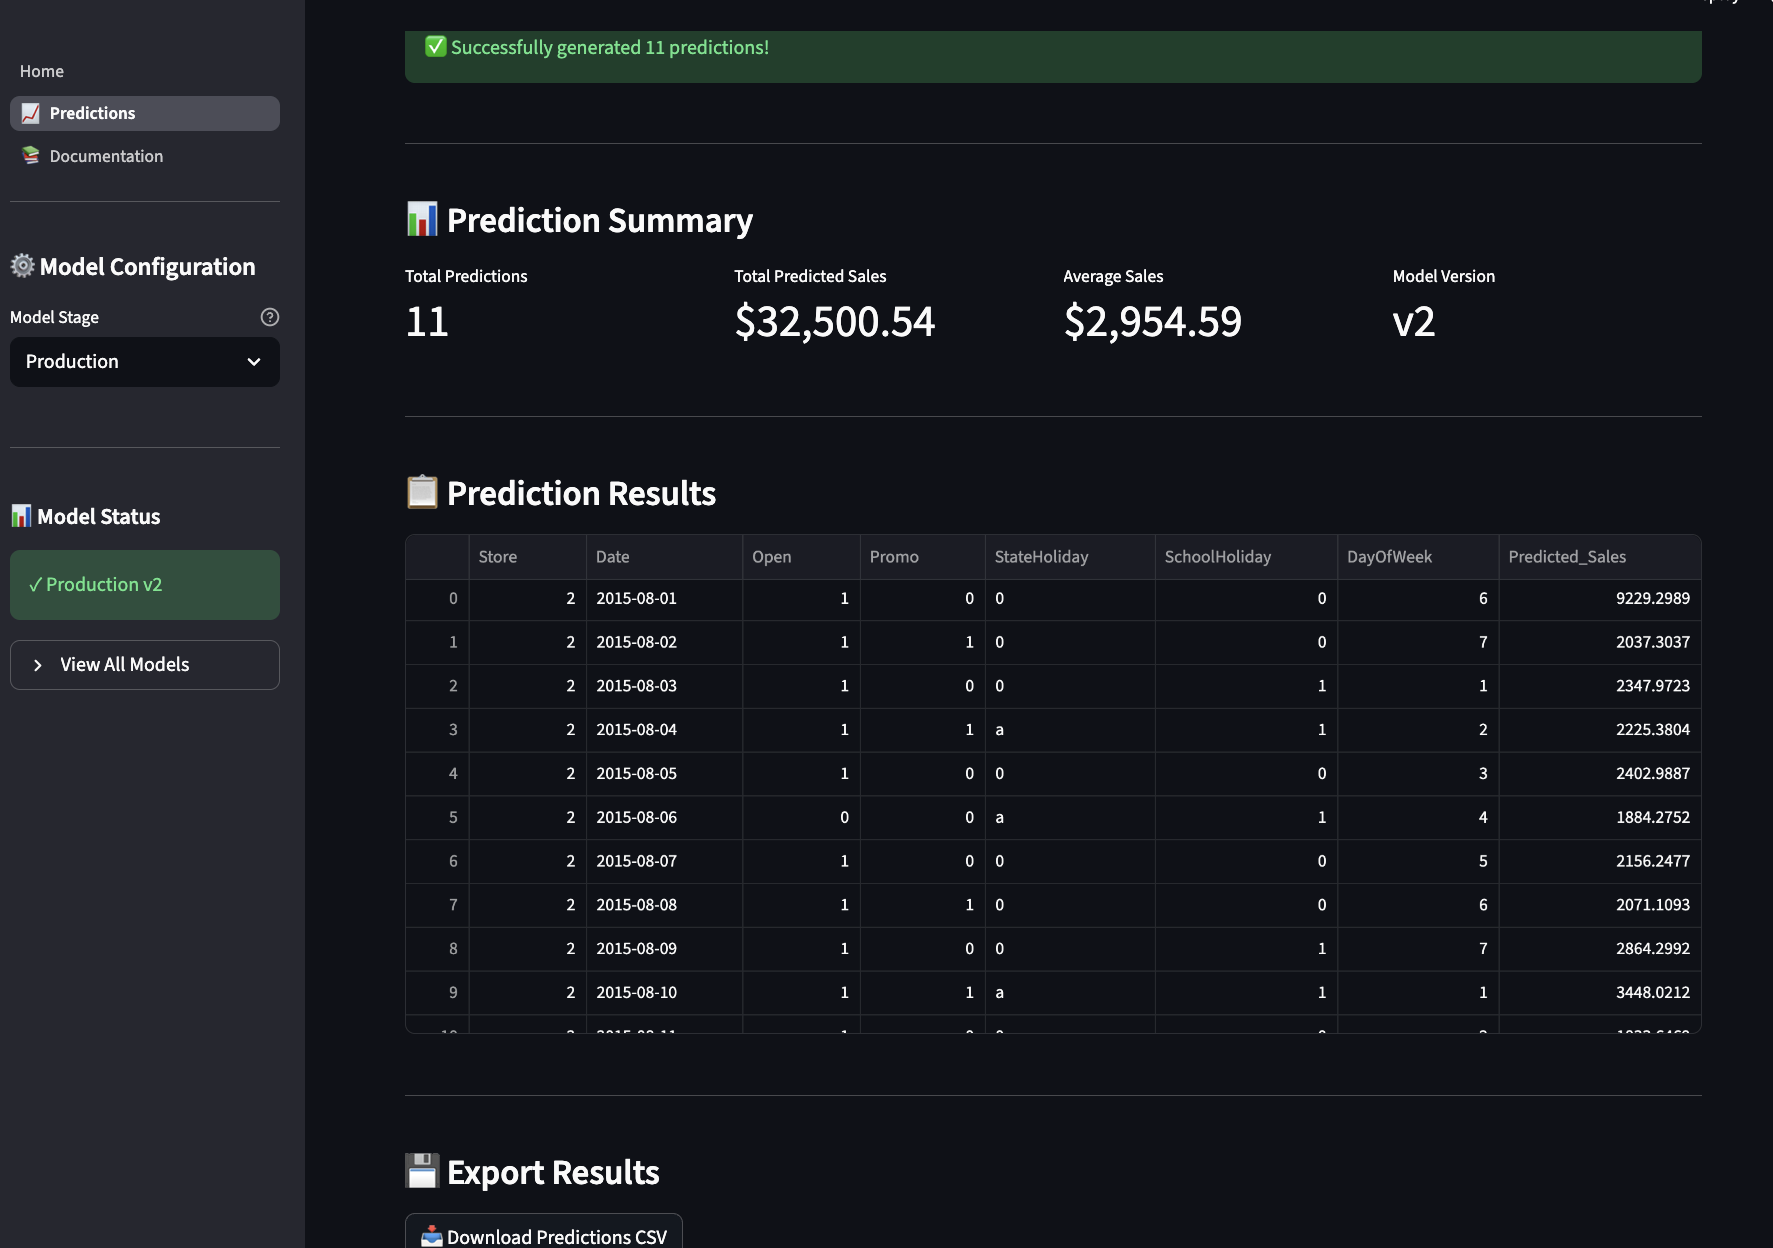Select the Predicted_Sales column header
The height and width of the screenshot is (1248, 1773).
[1567, 557]
